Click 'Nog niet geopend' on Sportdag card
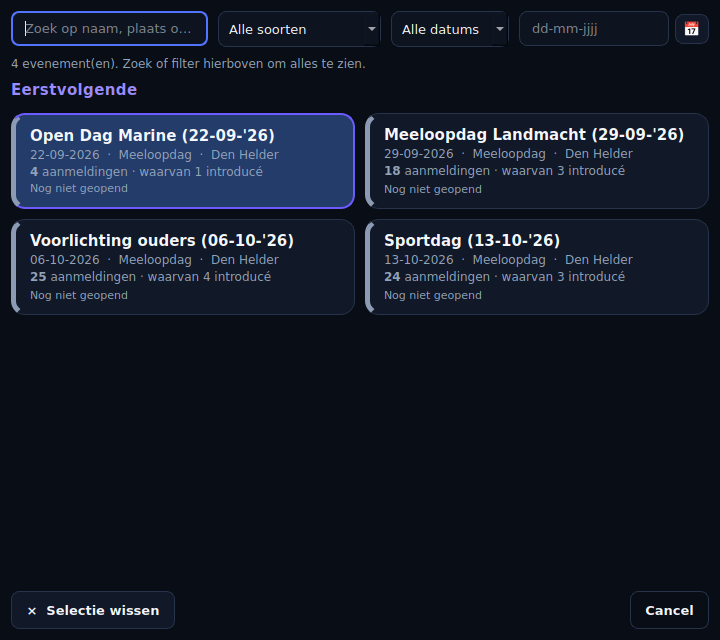Viewport: 720px width, 640px height. 433,295
